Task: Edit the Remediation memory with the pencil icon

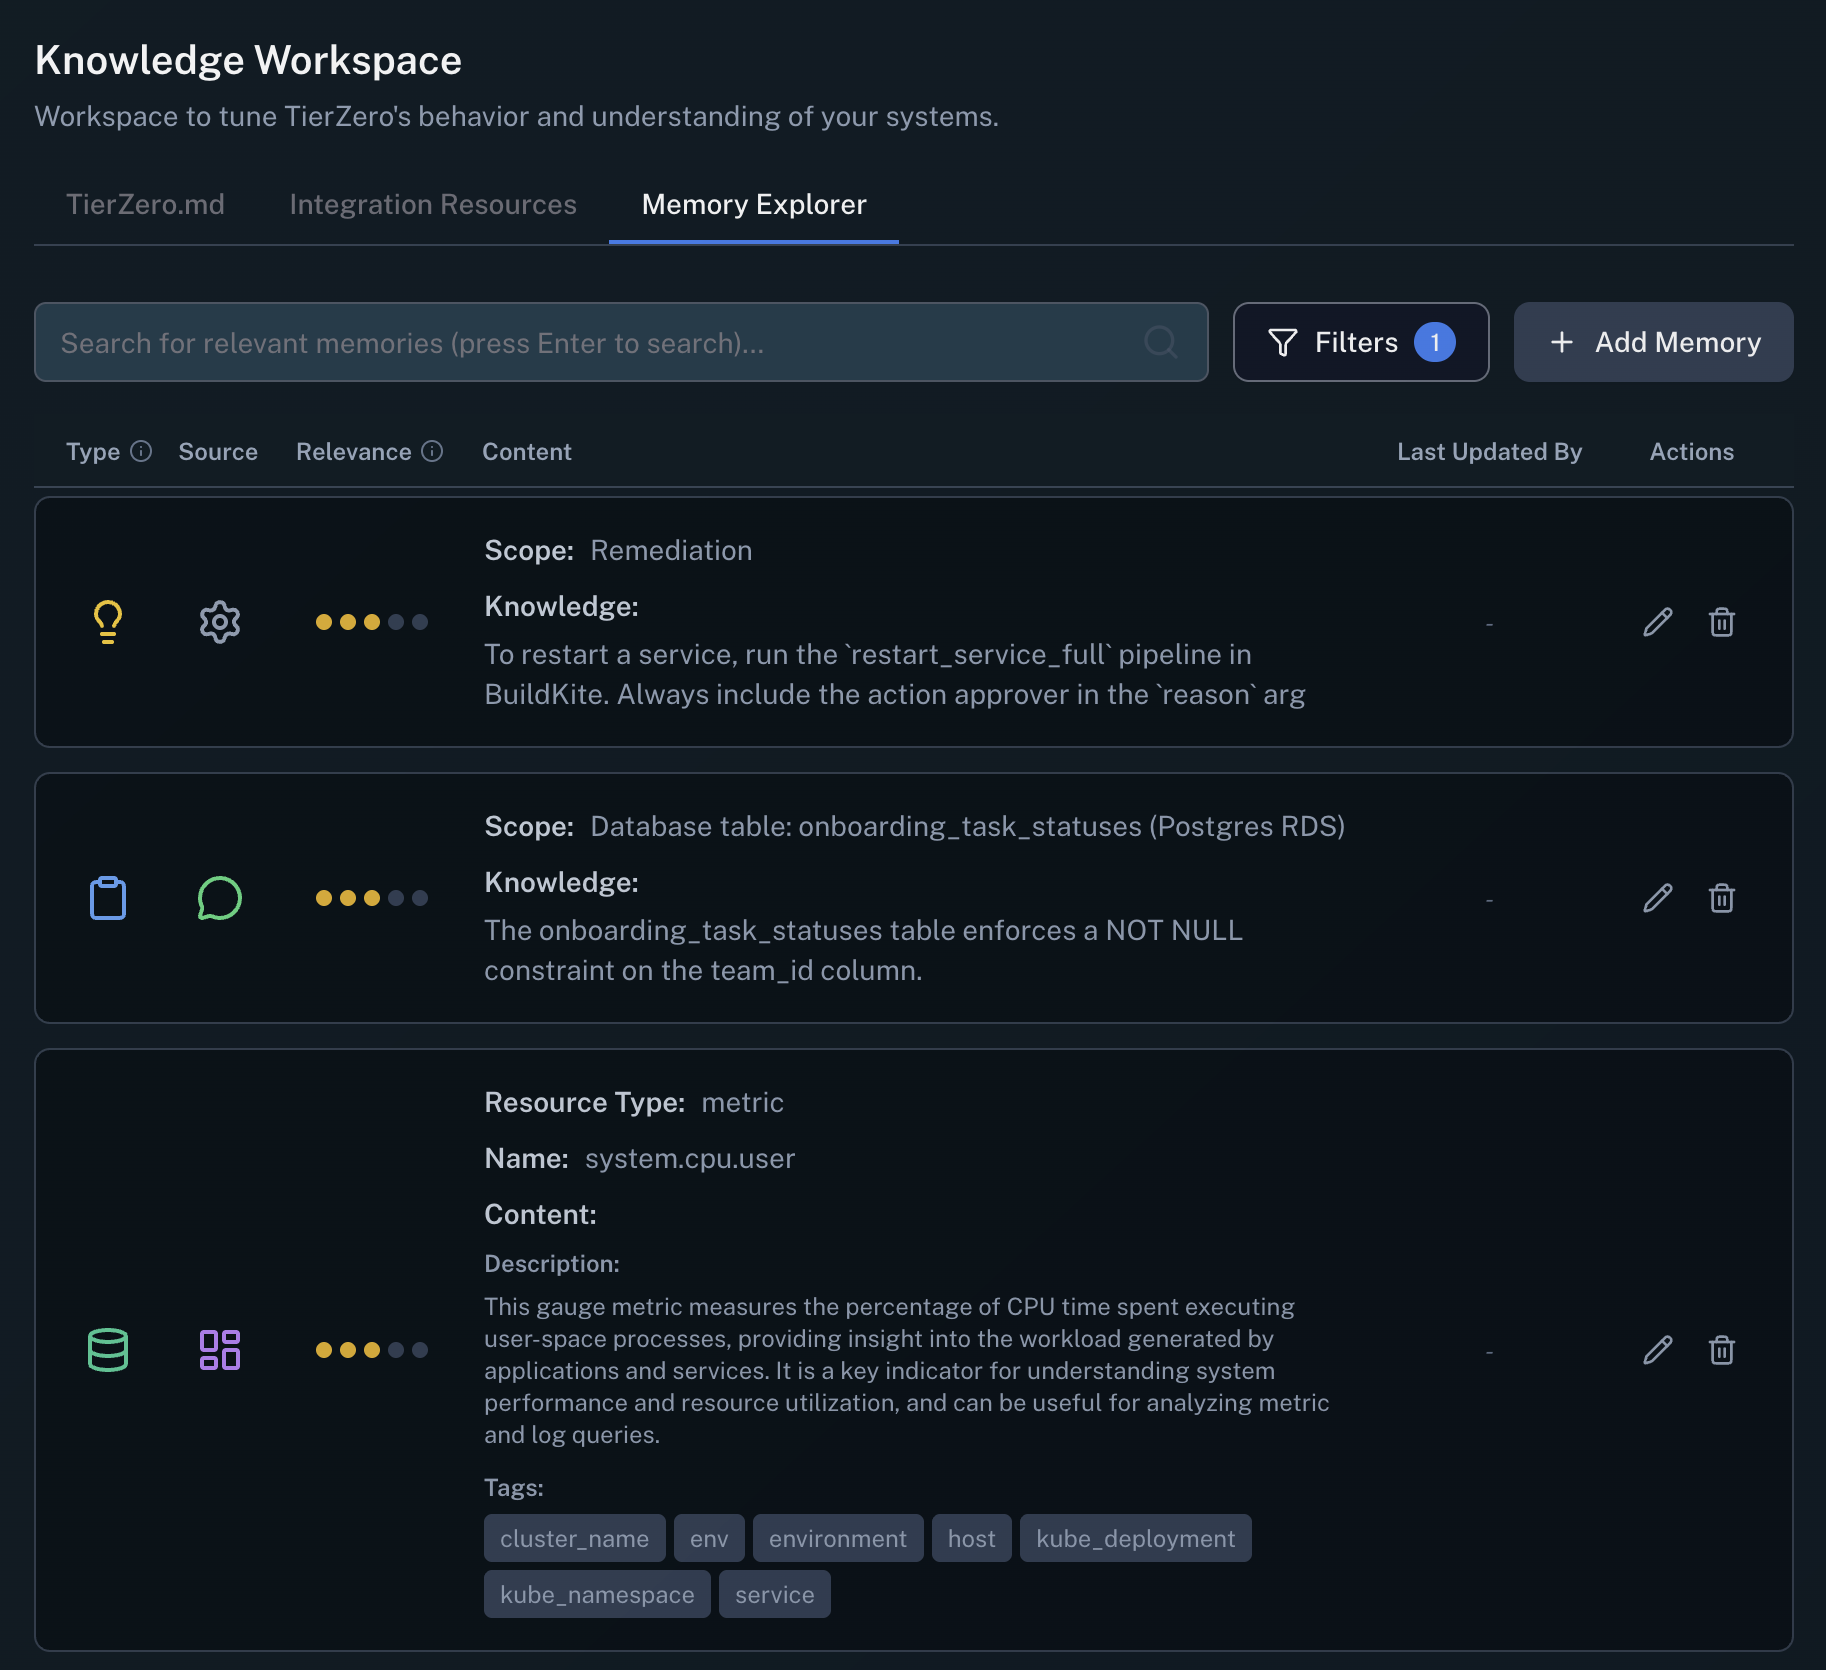Action: 1657,622
